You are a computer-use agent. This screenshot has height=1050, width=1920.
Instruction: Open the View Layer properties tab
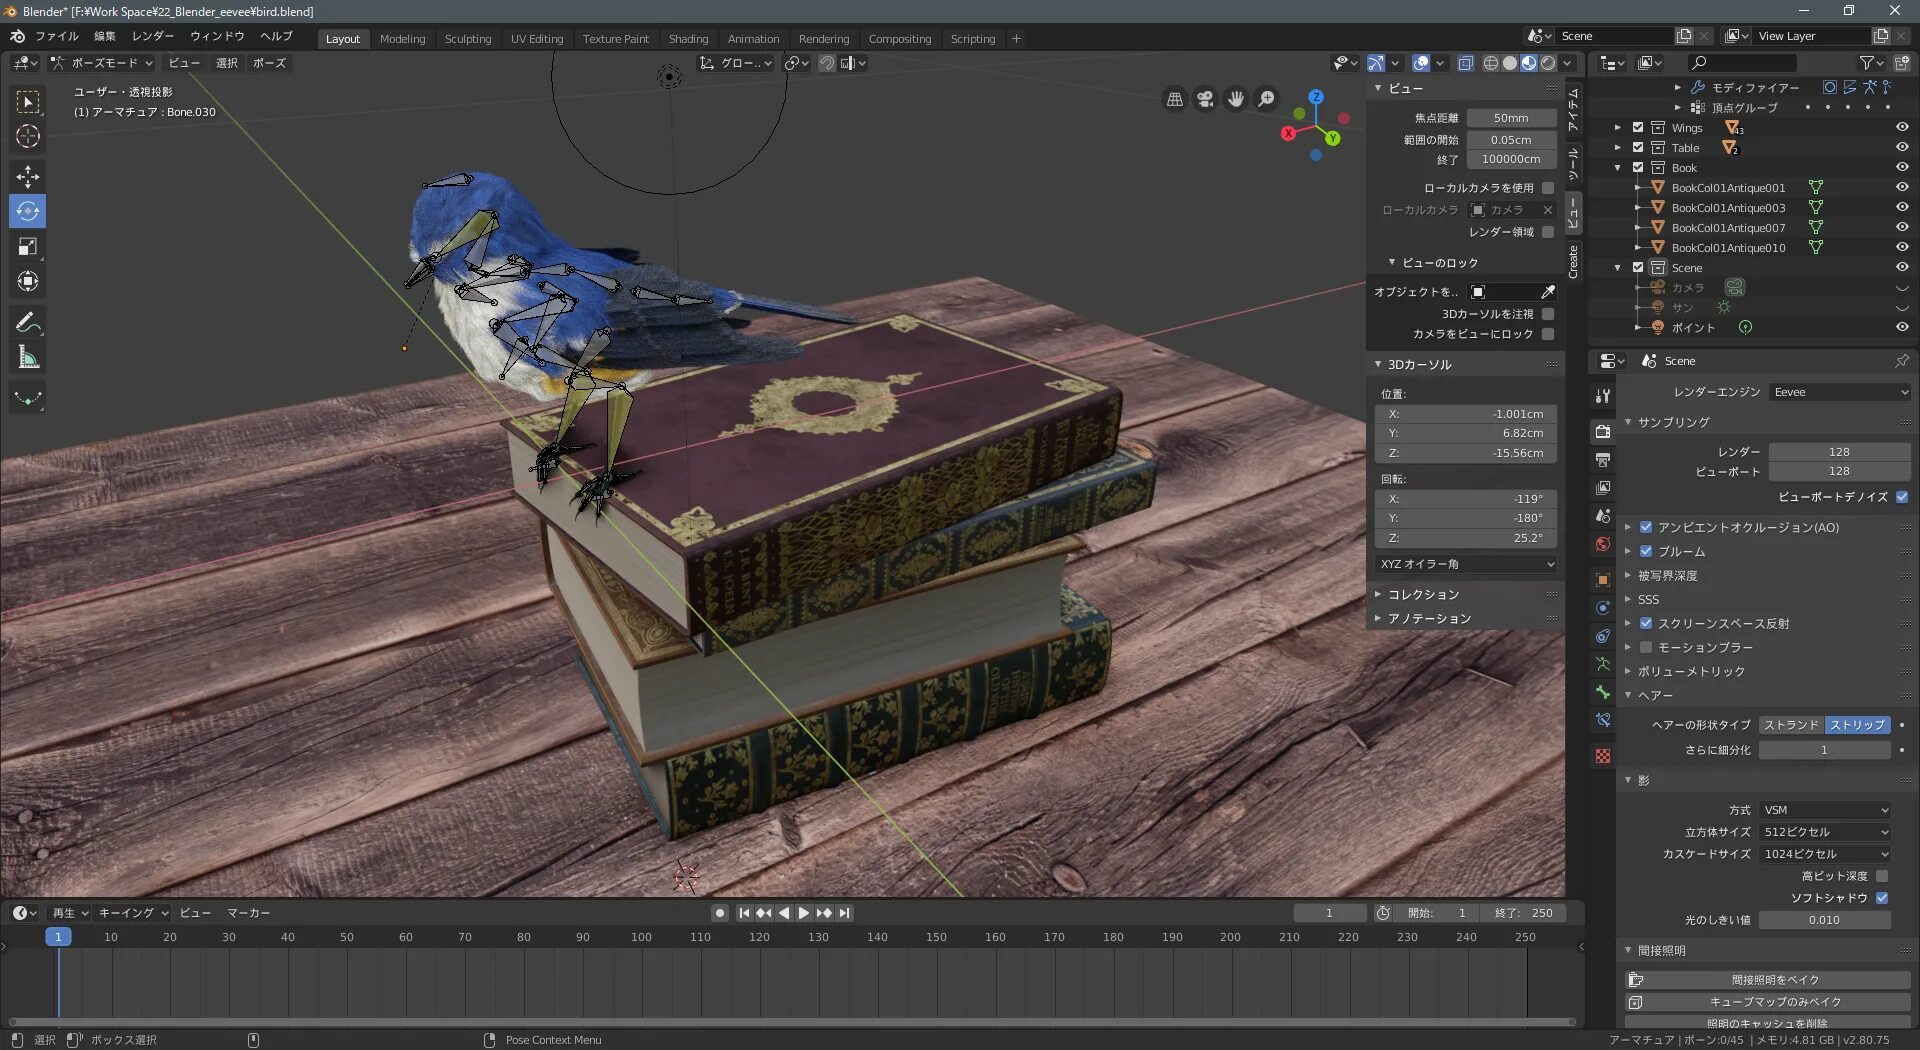pyautogui.click(x=1603, y=488)
